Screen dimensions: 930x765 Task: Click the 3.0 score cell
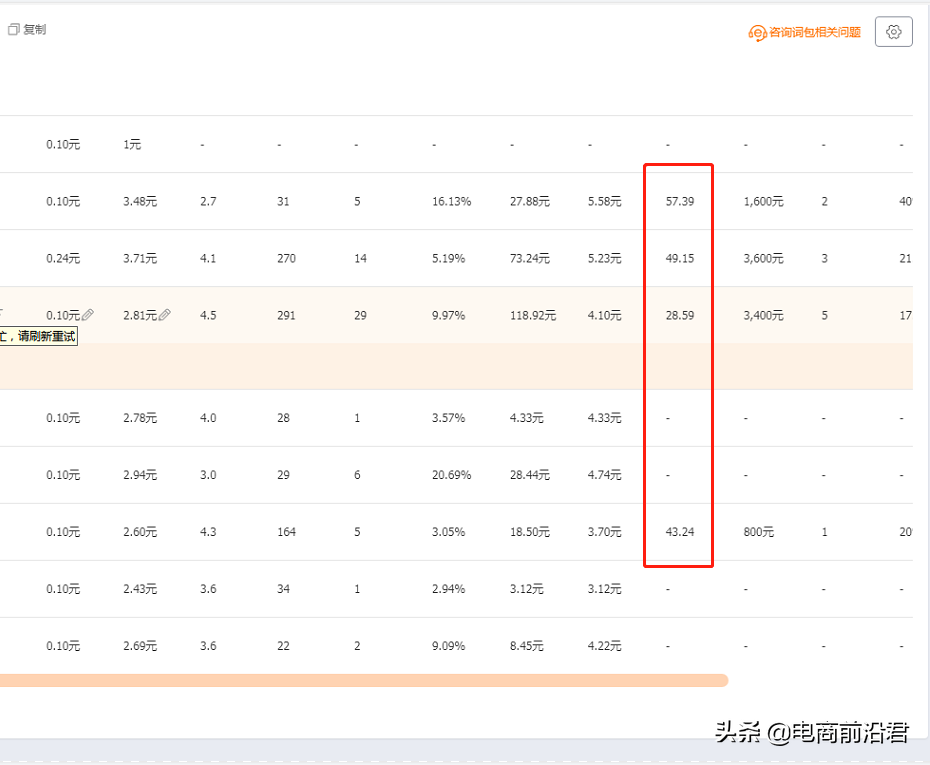pos(208,475)
